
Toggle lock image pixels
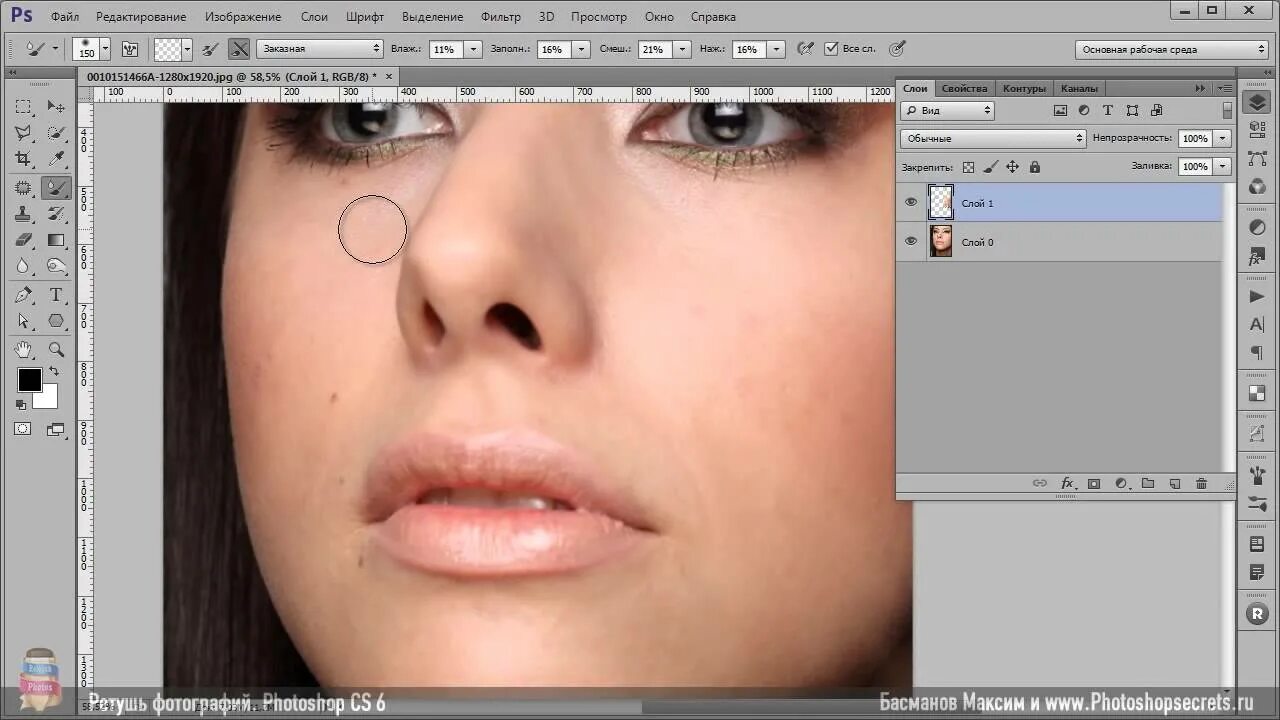click(992, 167)
